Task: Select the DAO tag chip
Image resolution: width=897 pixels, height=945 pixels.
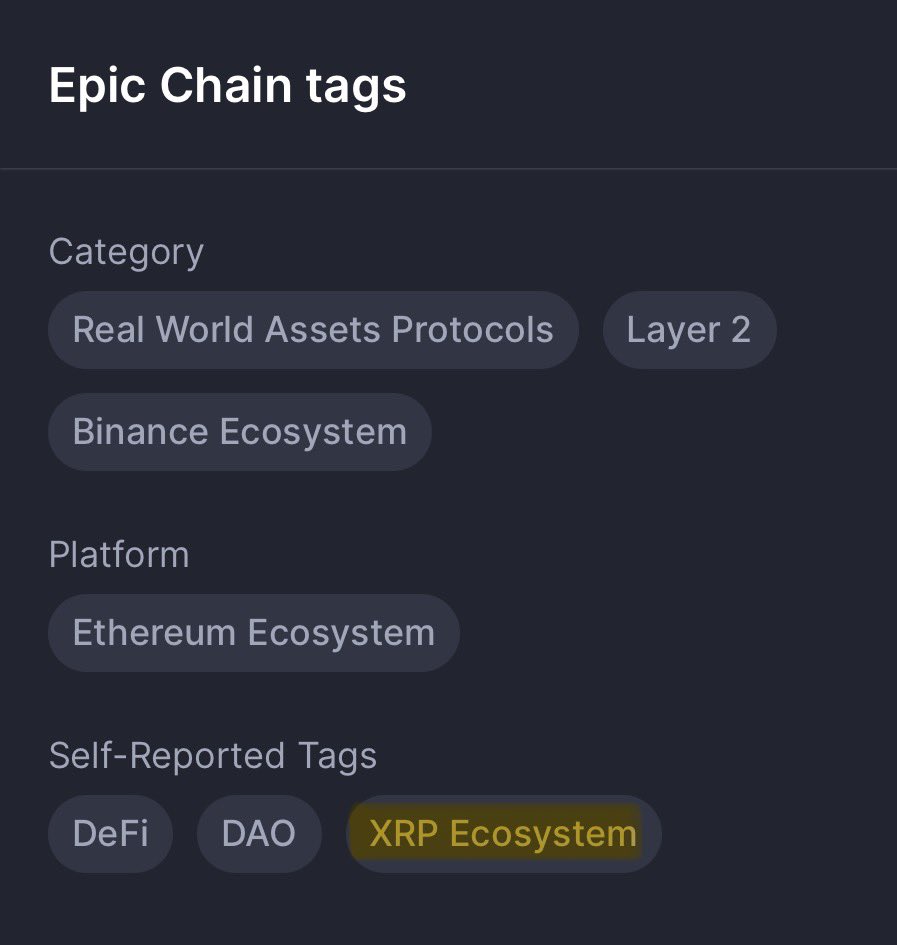Action: pos(259,833)
